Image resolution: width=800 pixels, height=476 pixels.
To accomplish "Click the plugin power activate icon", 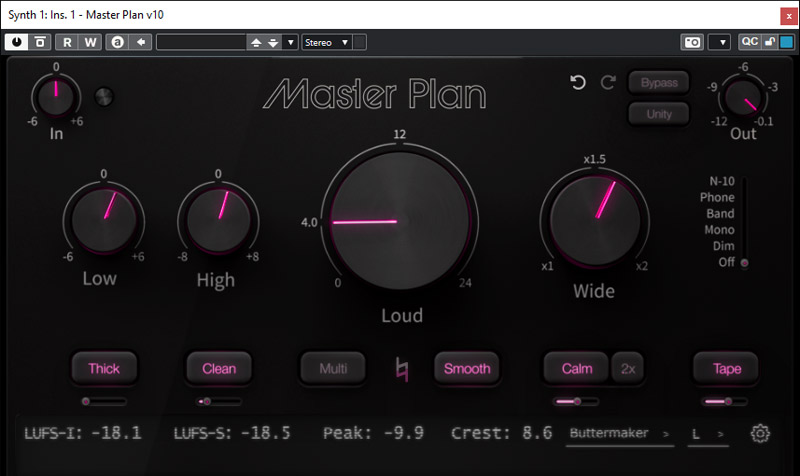I will pyautogui.click(x=18, y=42).
